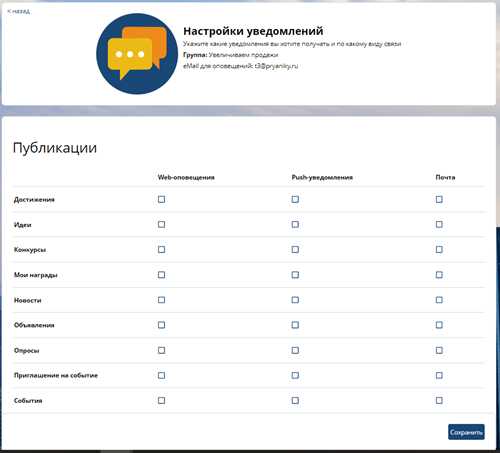This screenshot has height=453, width=500.
Task: Click the 'Опросы' row label
Action: pos(26,351)
